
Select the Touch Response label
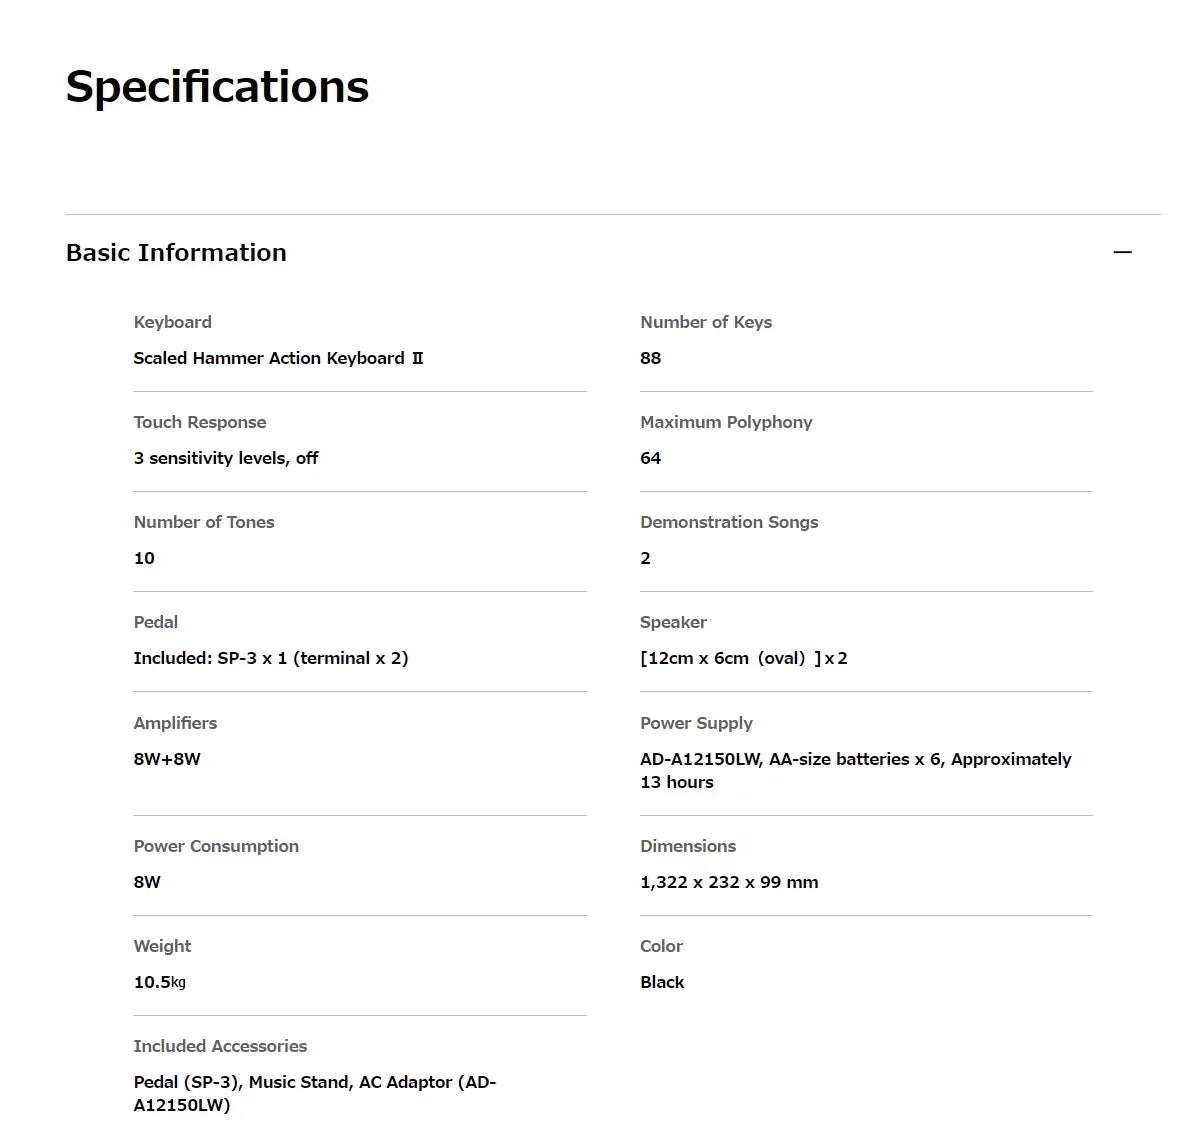(x=200, y=422)
